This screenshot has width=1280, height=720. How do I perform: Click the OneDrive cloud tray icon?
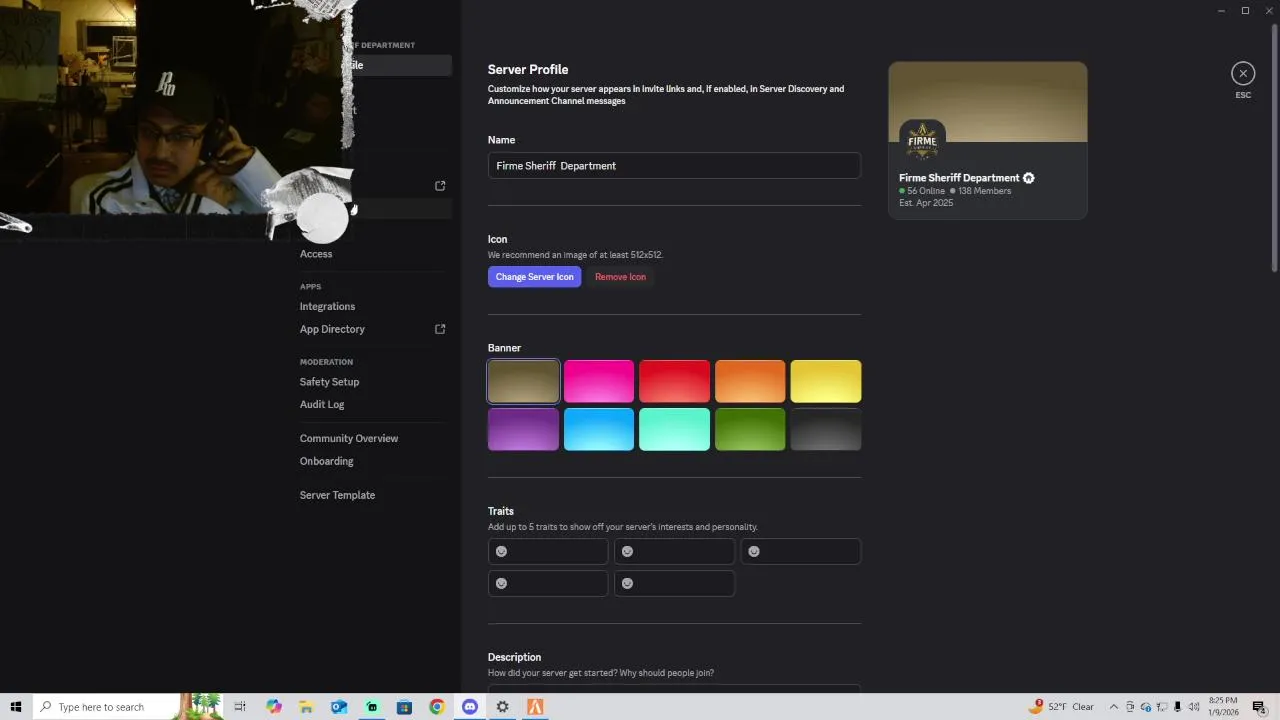point(1146,707)
